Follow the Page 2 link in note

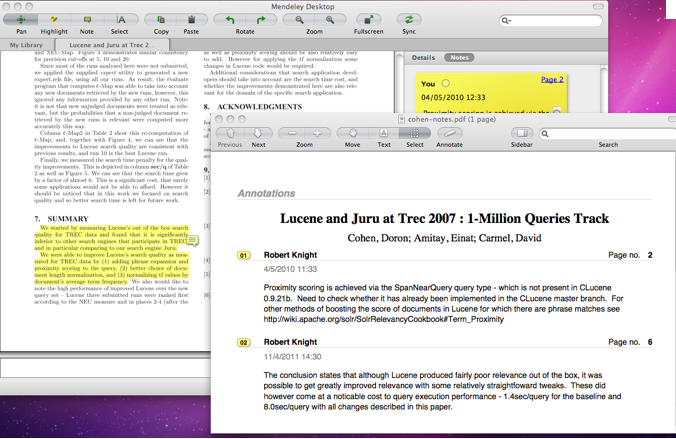pos(551,79)
